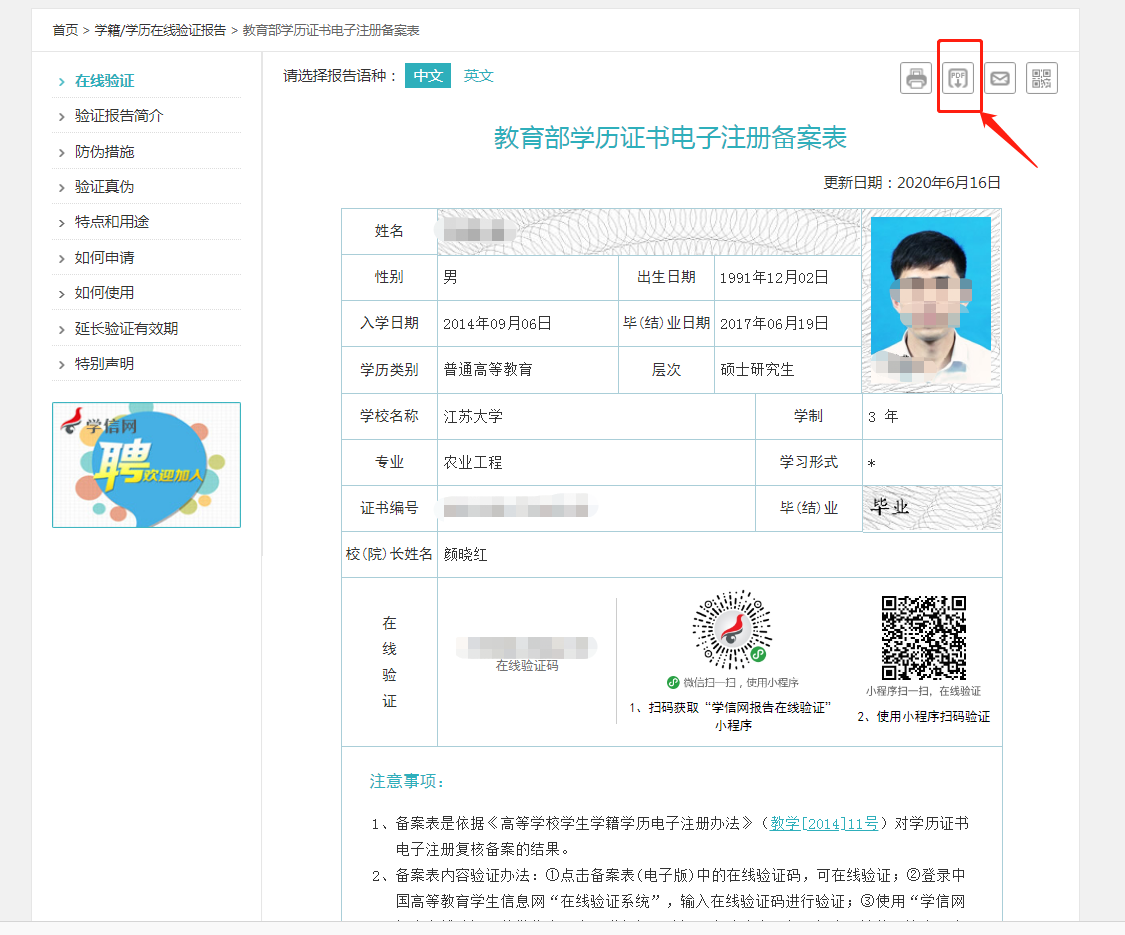Download the report as PDF
Viewport: 1125px width, 935px height.
pos(958,78)
